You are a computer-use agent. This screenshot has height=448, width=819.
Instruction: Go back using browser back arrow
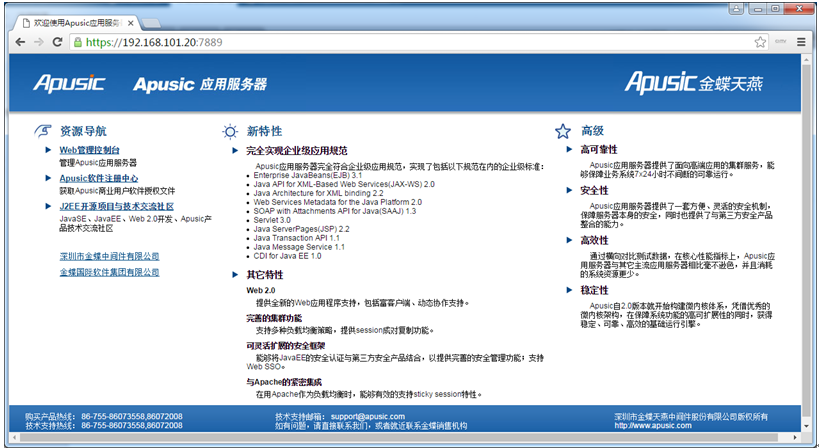click(20, 42)
